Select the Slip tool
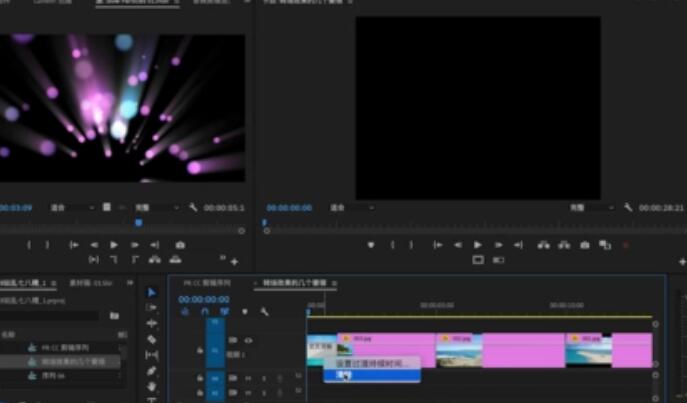This screenshot has width=687, height=403. point(152,355)
